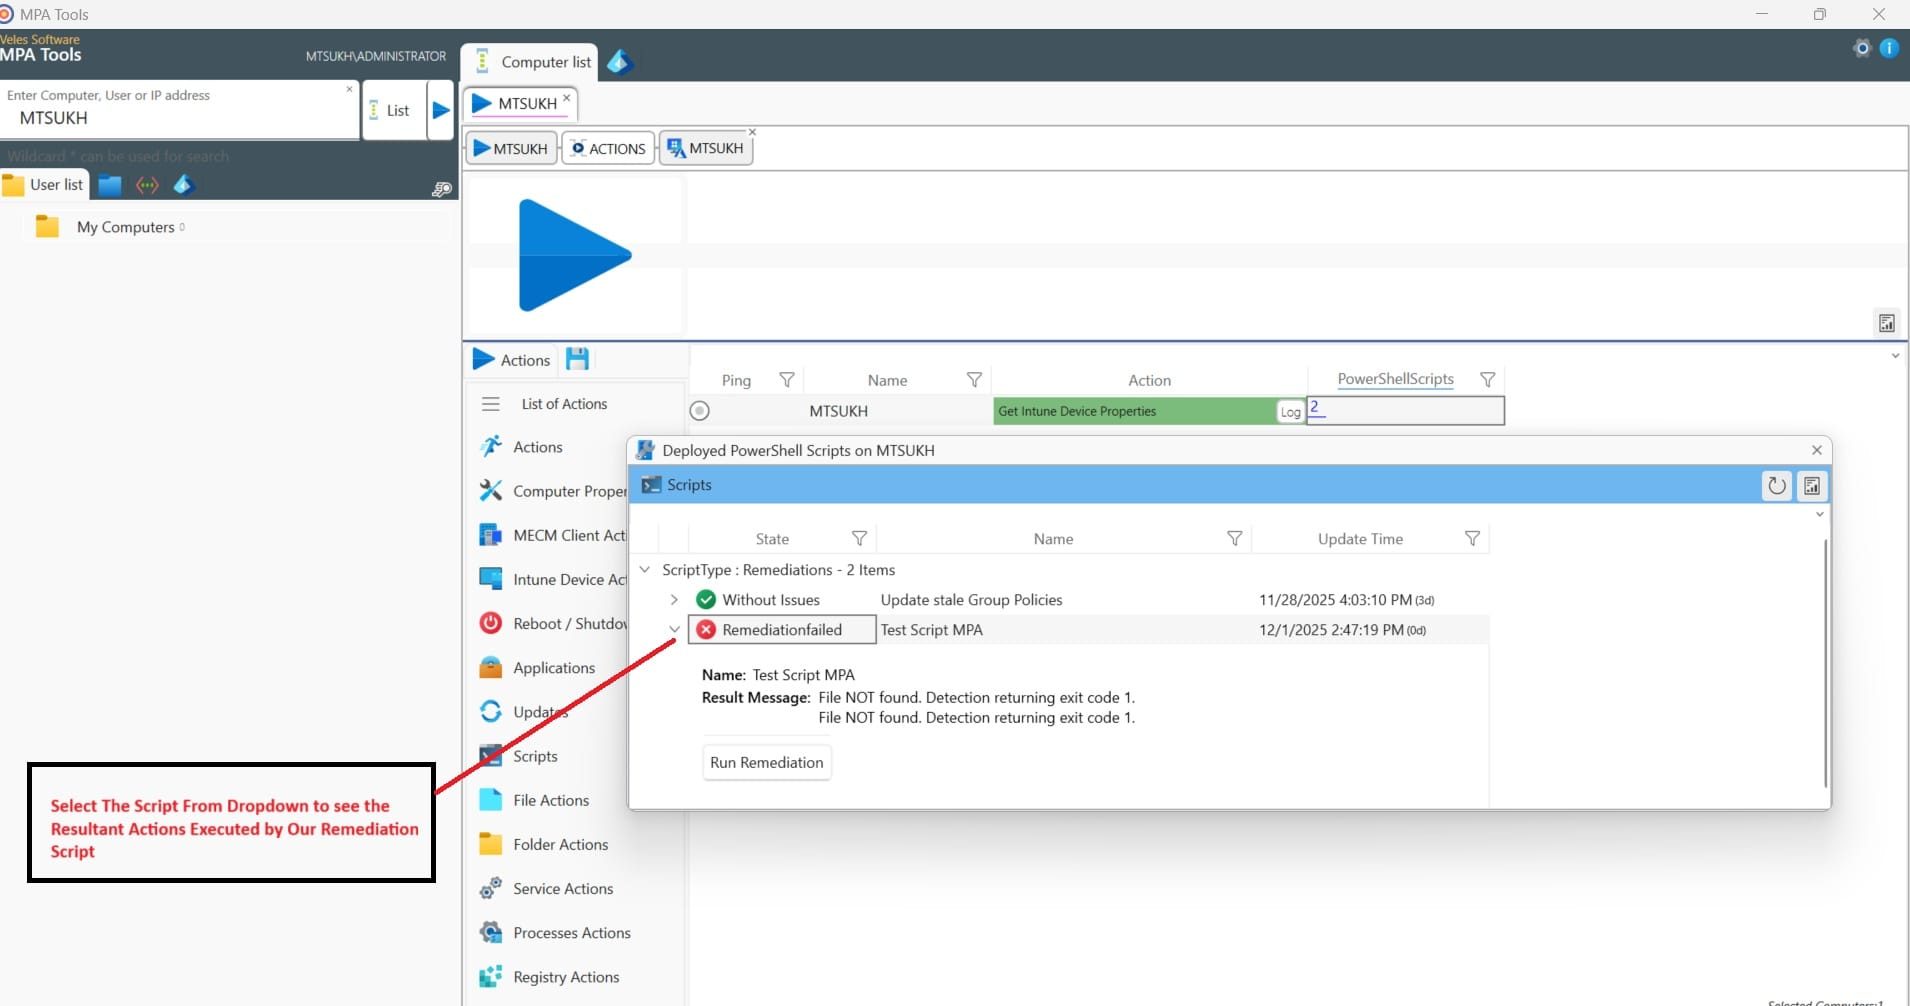
Task: Open Computer Properties category
Action: click(553, 491)
